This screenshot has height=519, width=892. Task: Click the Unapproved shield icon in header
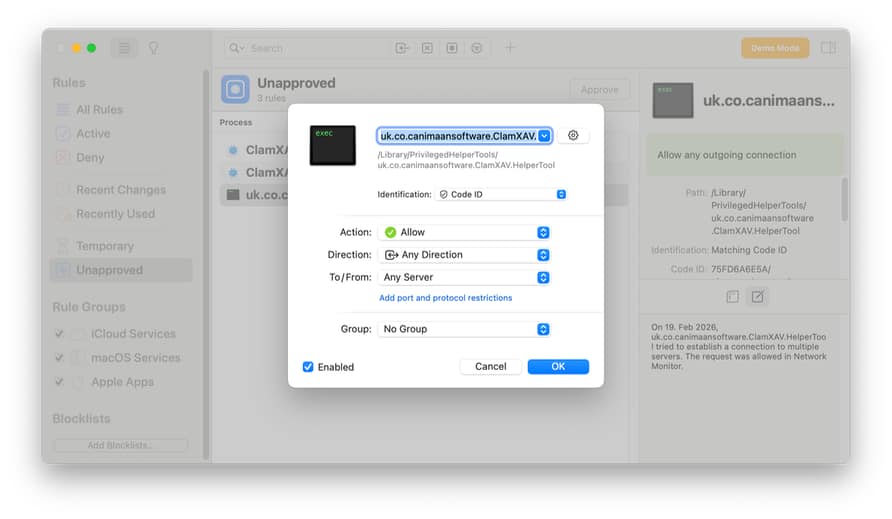tap(236, 89)
